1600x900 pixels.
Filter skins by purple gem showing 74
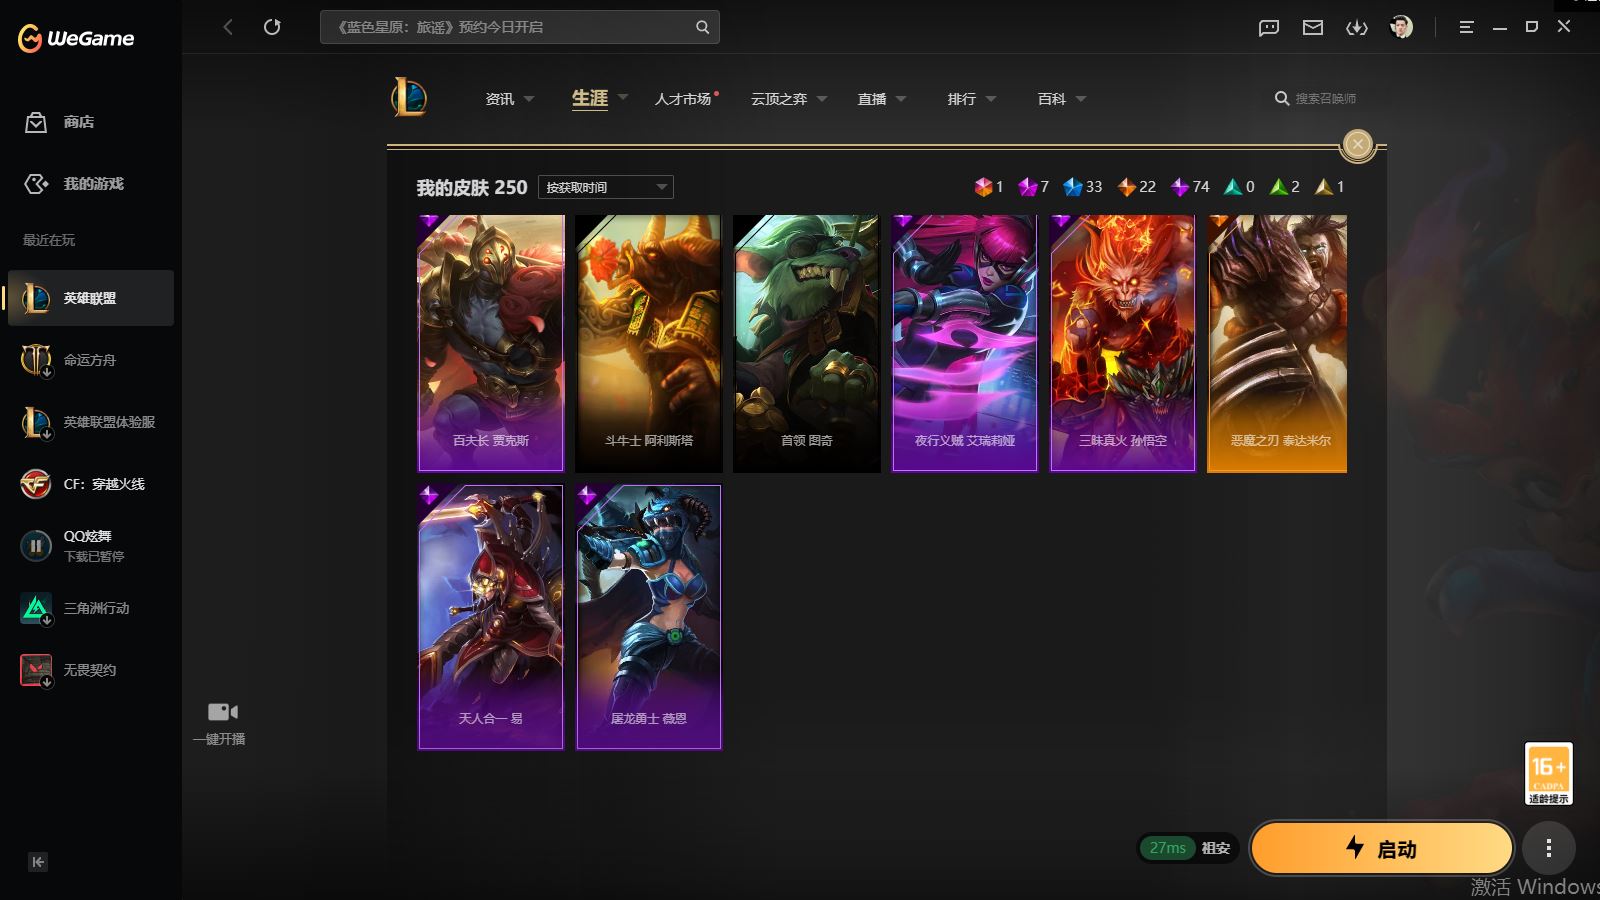[1190, 187]
